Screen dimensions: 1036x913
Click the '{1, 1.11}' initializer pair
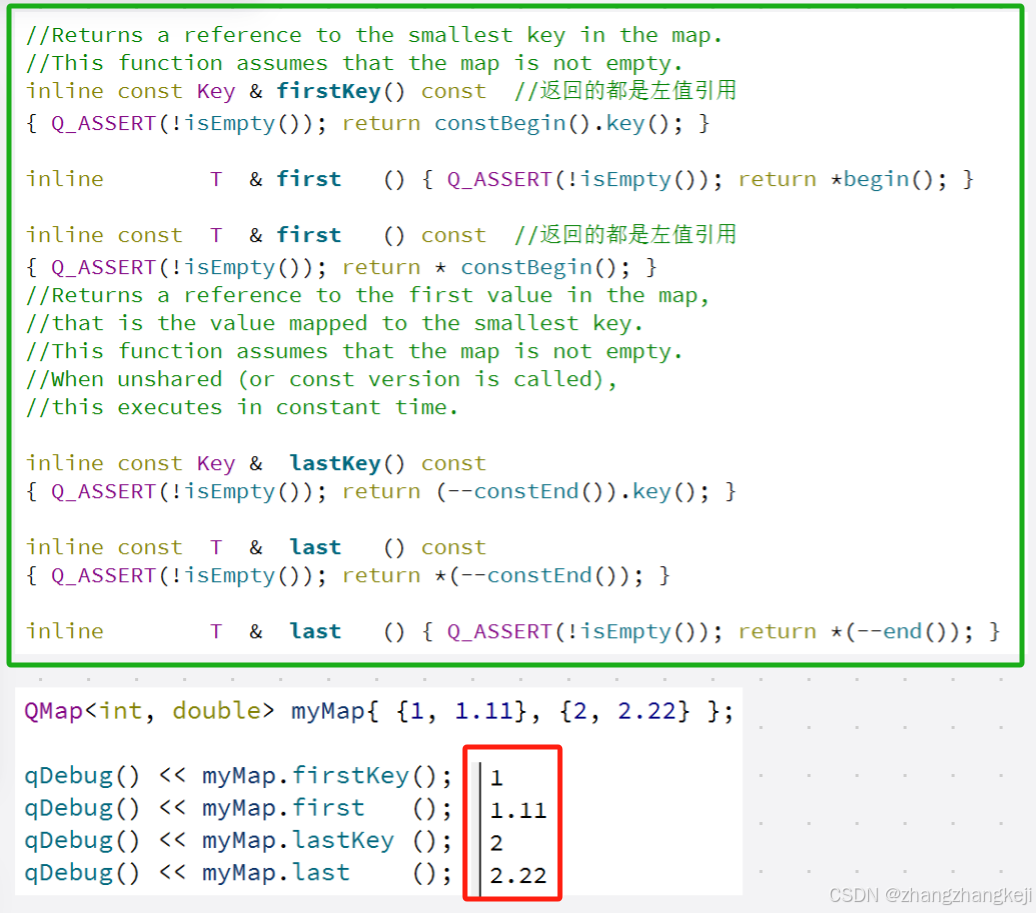tap(461, 712)
